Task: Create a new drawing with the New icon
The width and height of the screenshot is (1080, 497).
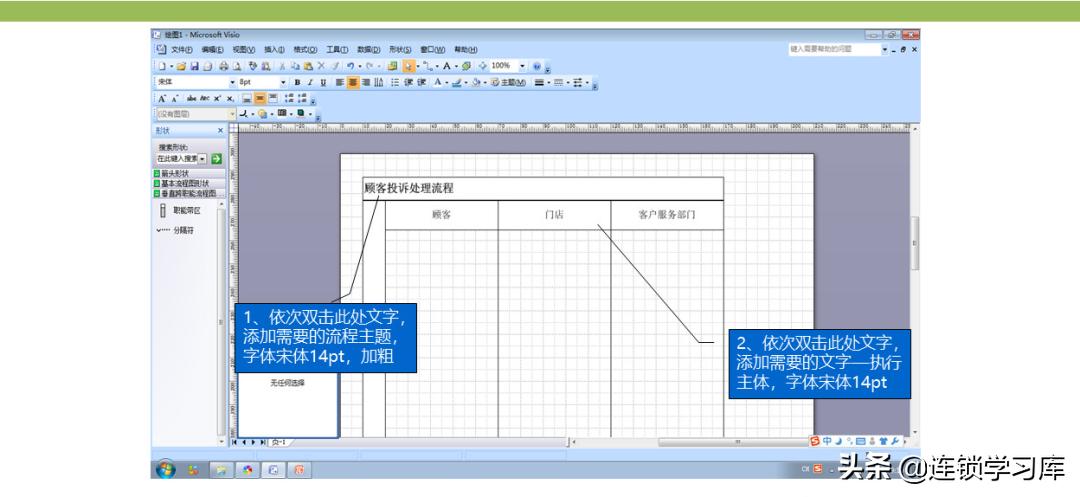Action: (162, 66)
